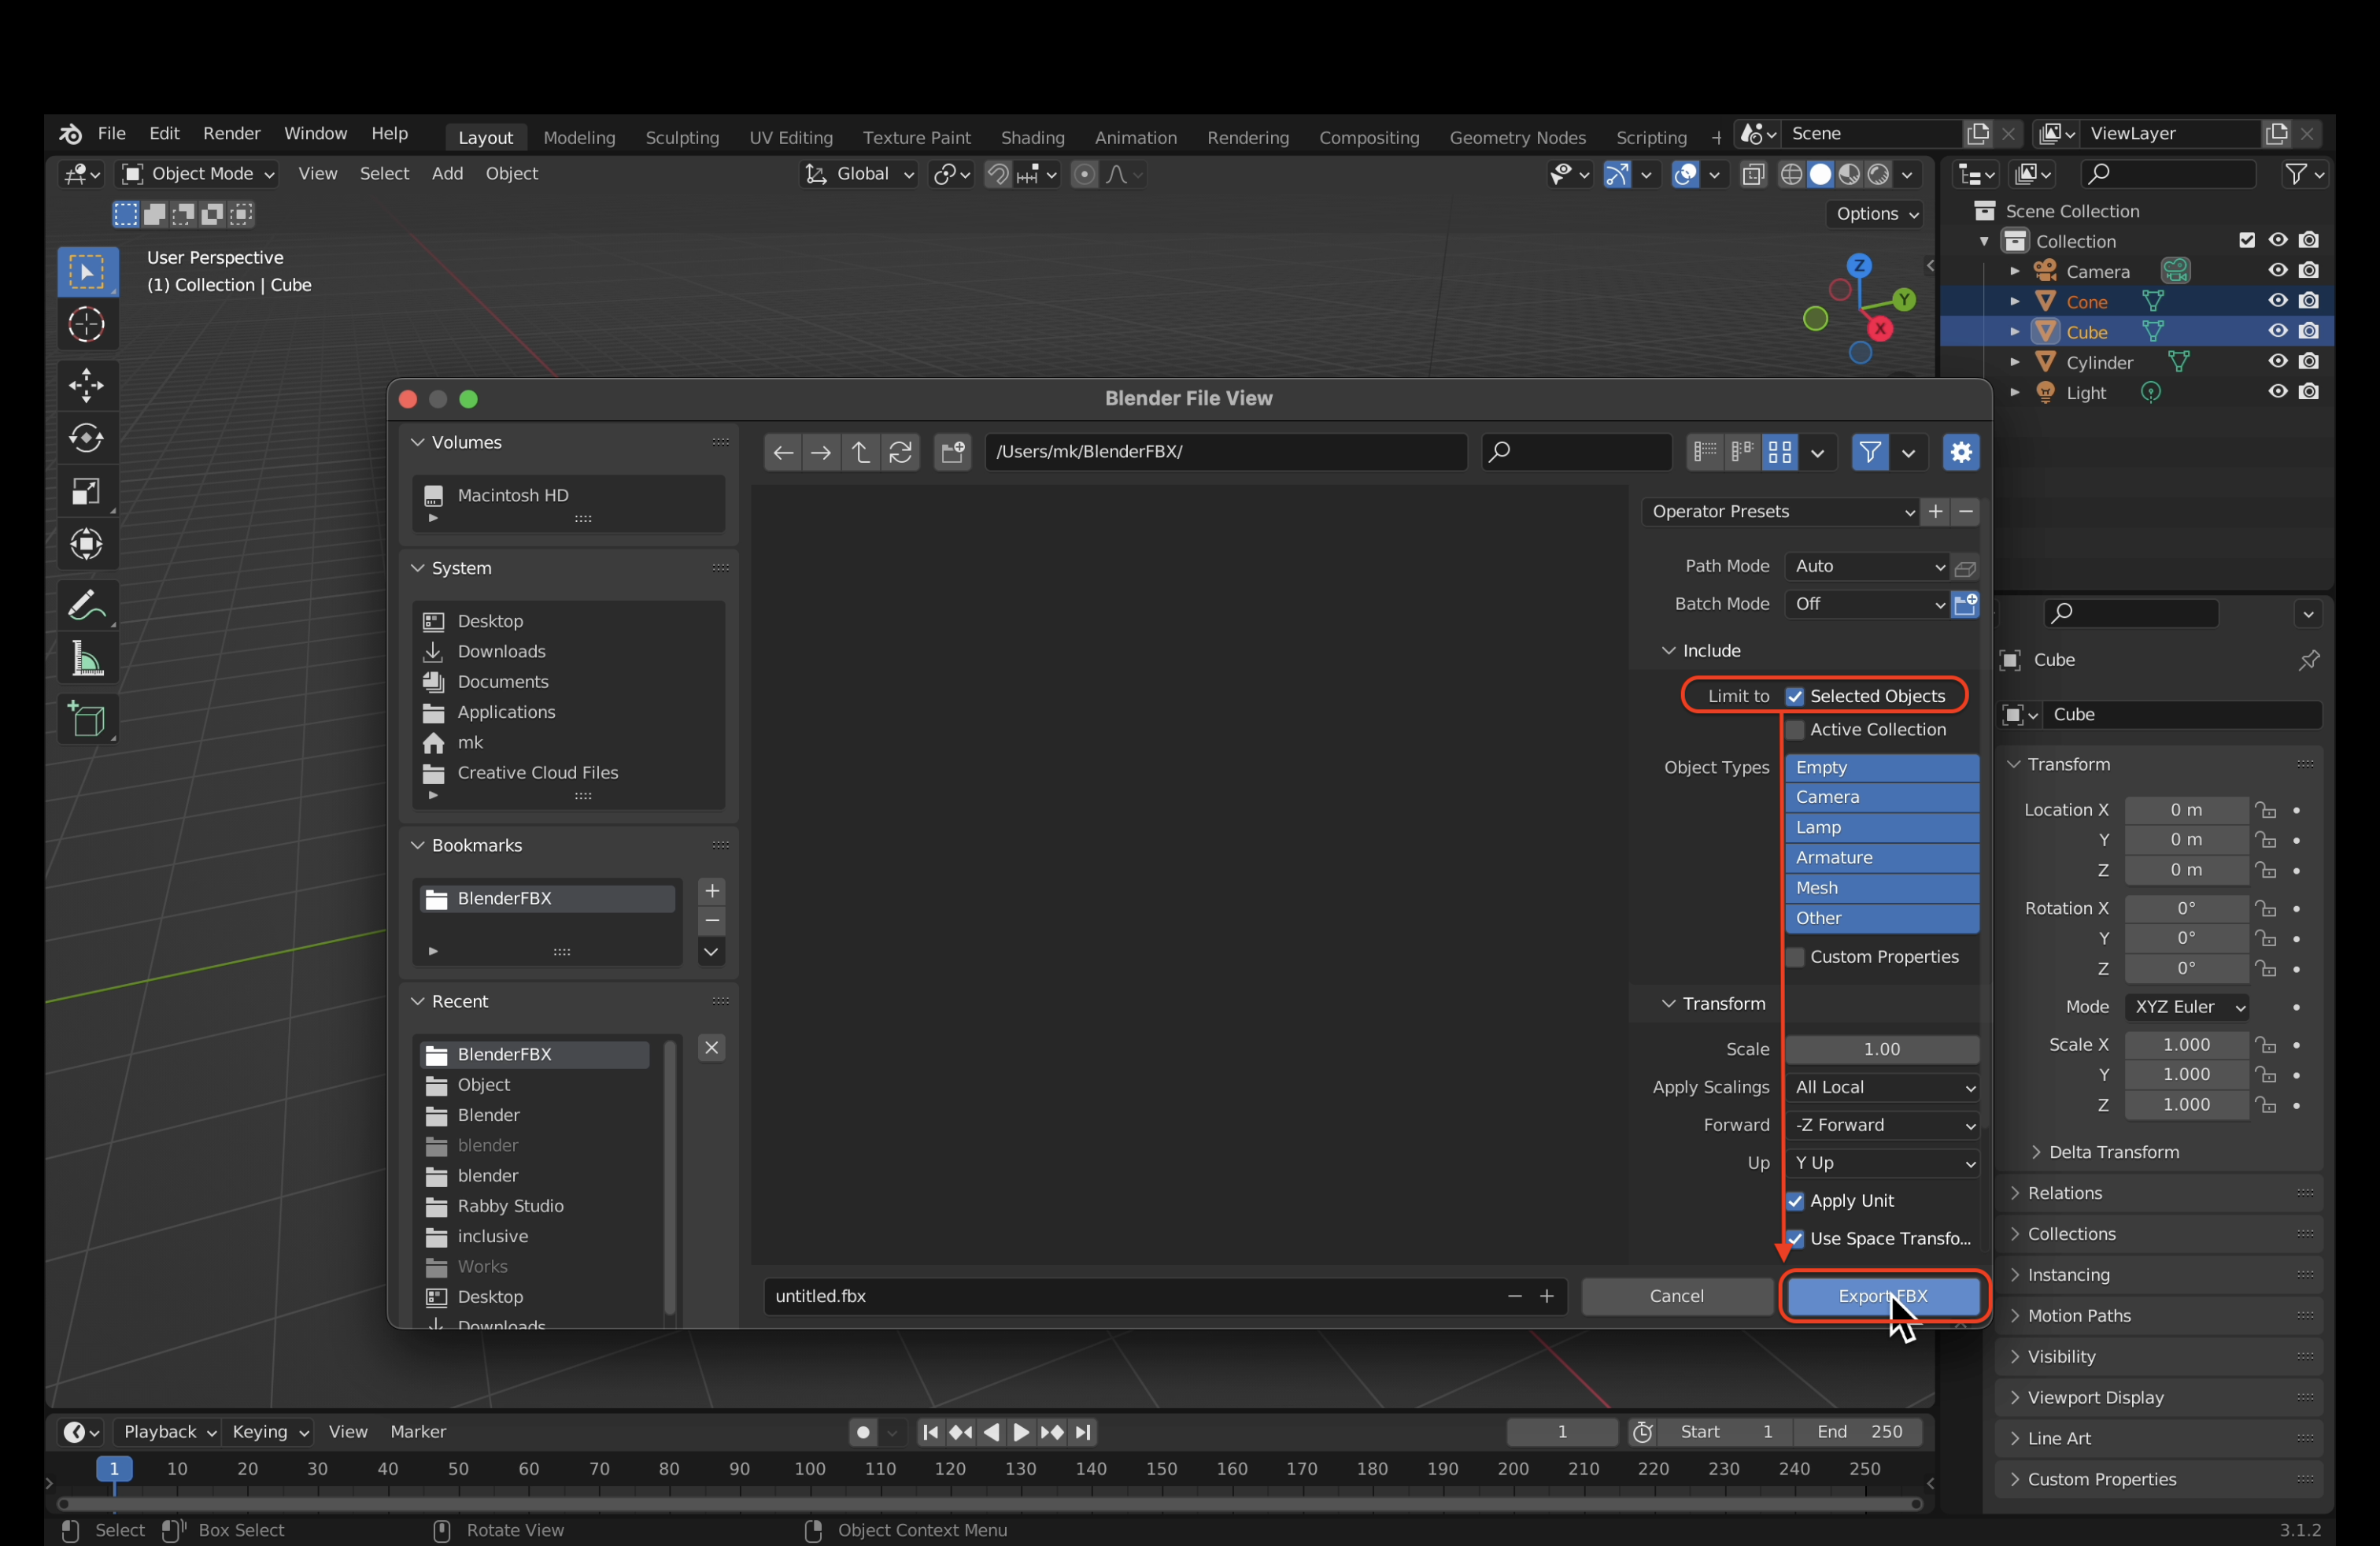
Task: Toggle auto keying record button
Action: [863, 1432]
